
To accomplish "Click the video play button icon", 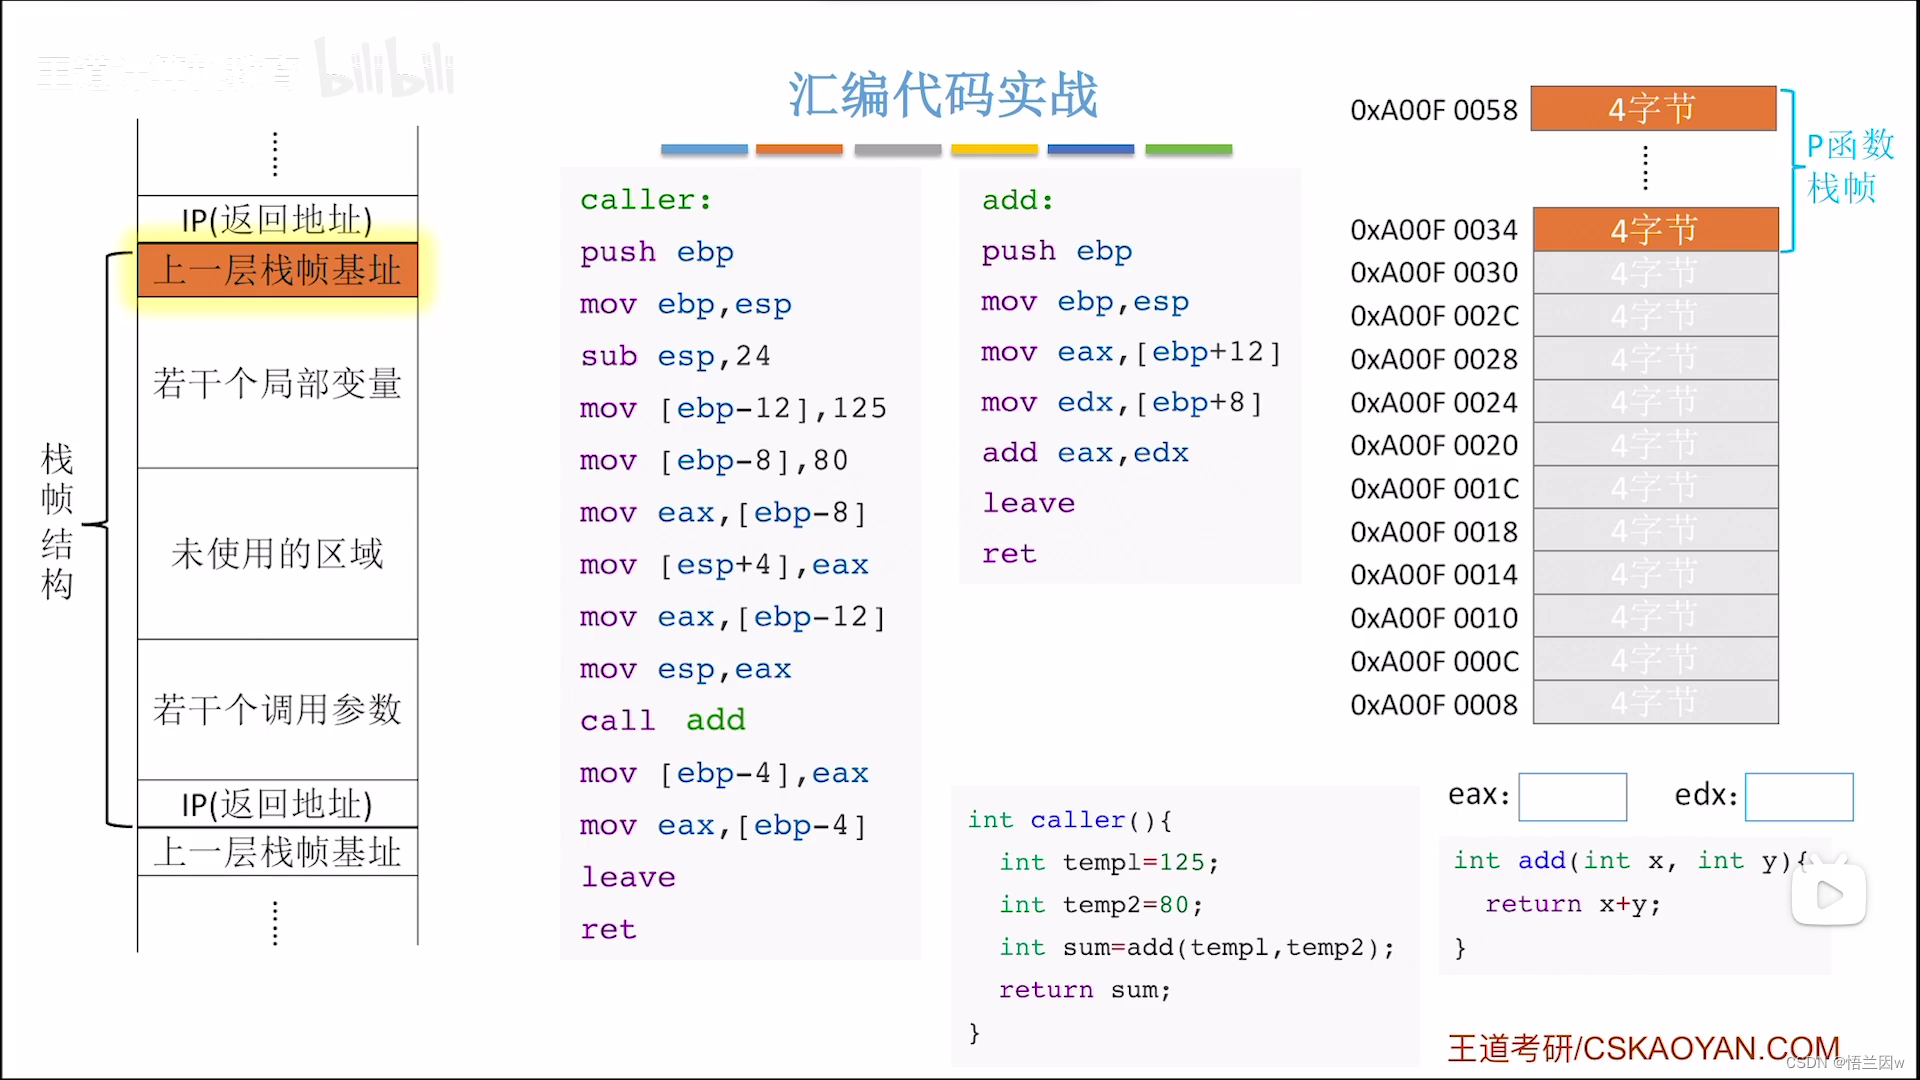I will pyautogui.click(x=1828, y=894).
